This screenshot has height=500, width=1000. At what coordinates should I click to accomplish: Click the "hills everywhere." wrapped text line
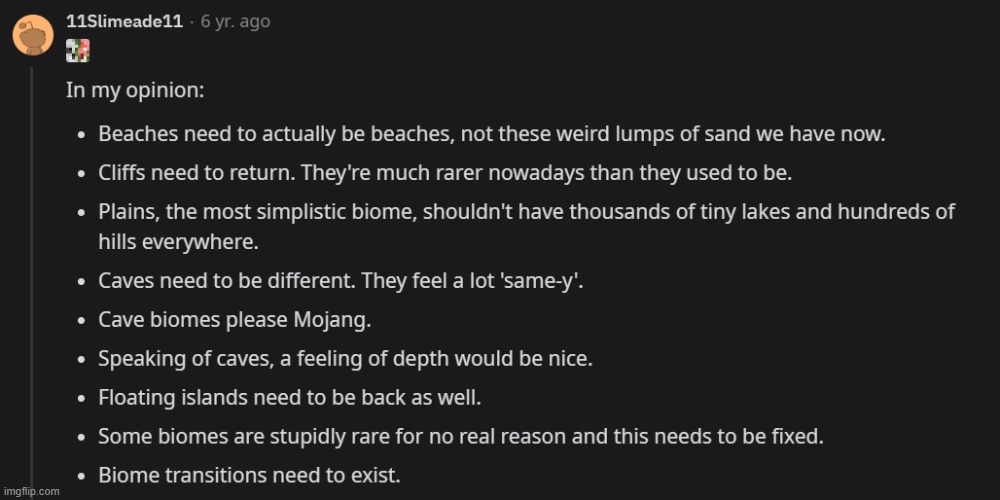pyautogui.click(x=166, y=241)
